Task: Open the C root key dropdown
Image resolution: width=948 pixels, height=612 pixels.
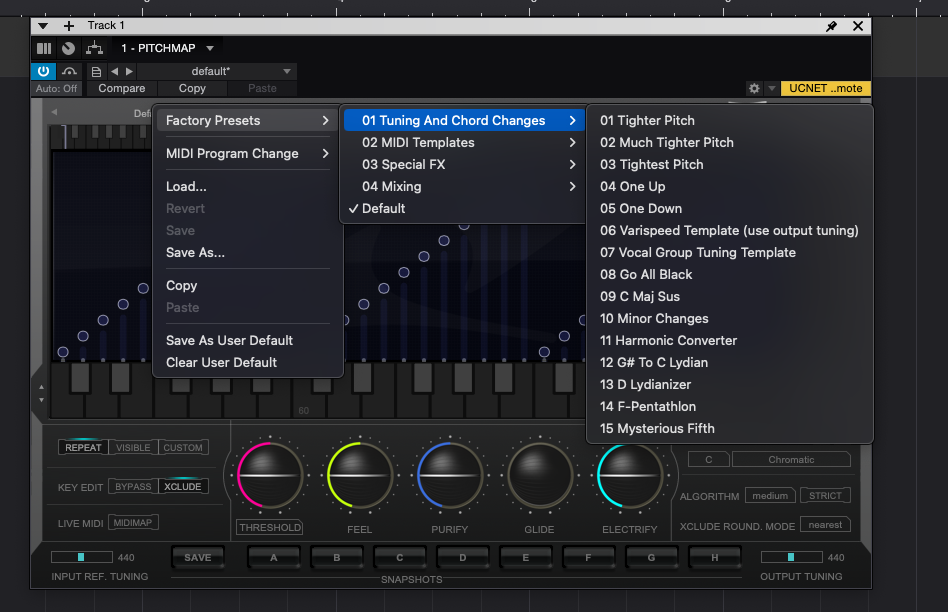Action: click(709, 460)
